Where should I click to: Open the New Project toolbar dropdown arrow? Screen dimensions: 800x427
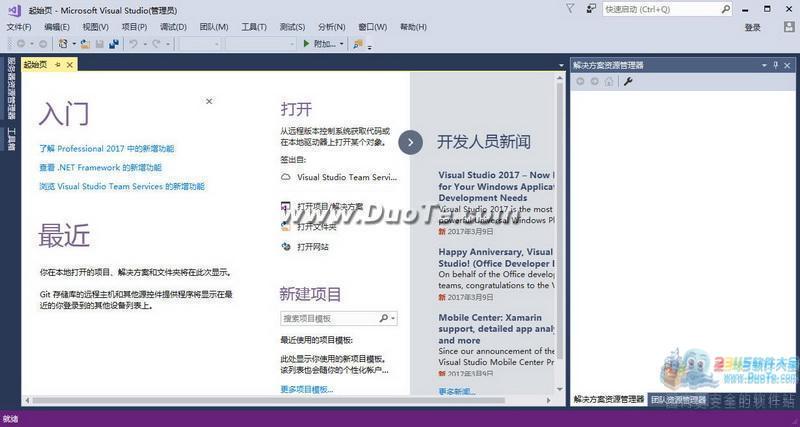point(74,44)
